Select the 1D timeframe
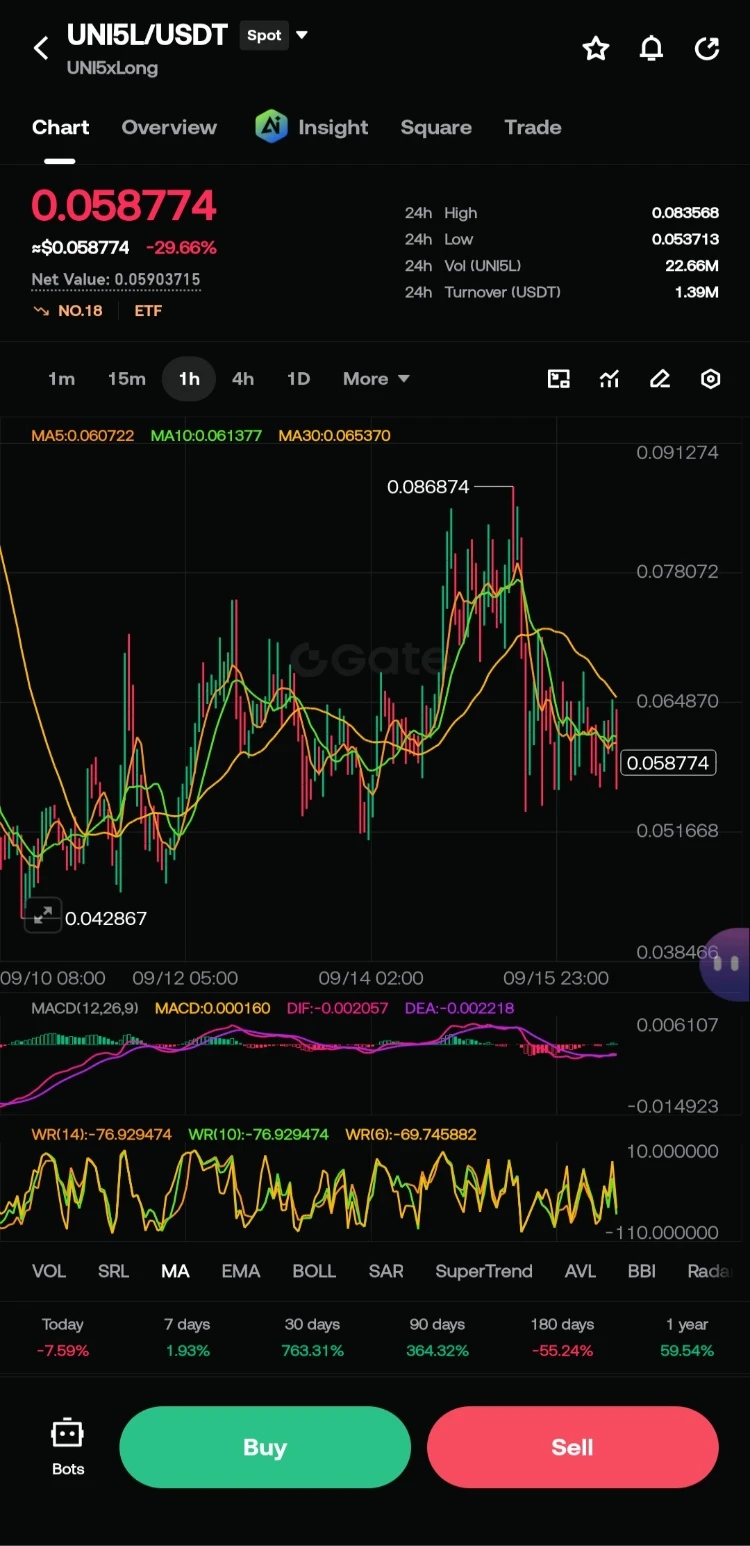750x1546 pixels. click(x=298, y=379)
